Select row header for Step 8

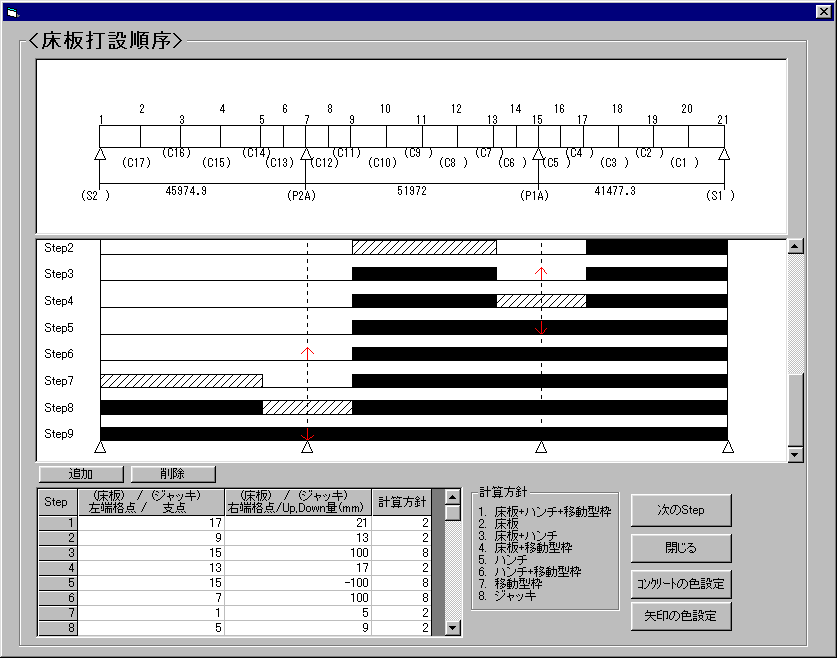click(x=58, y=628)
